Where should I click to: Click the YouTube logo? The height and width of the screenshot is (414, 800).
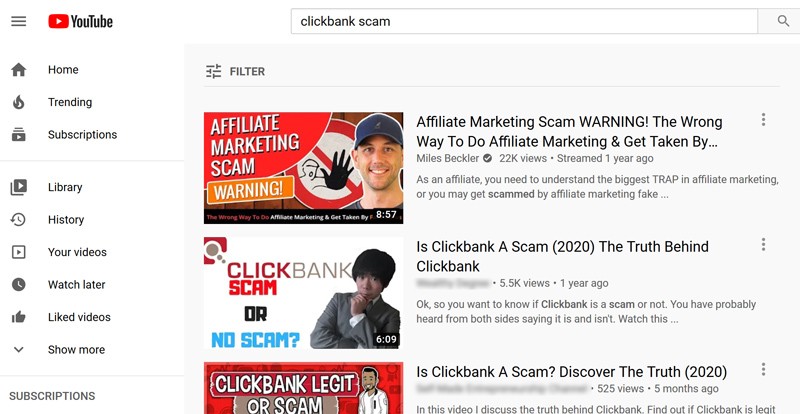point(81,21)
